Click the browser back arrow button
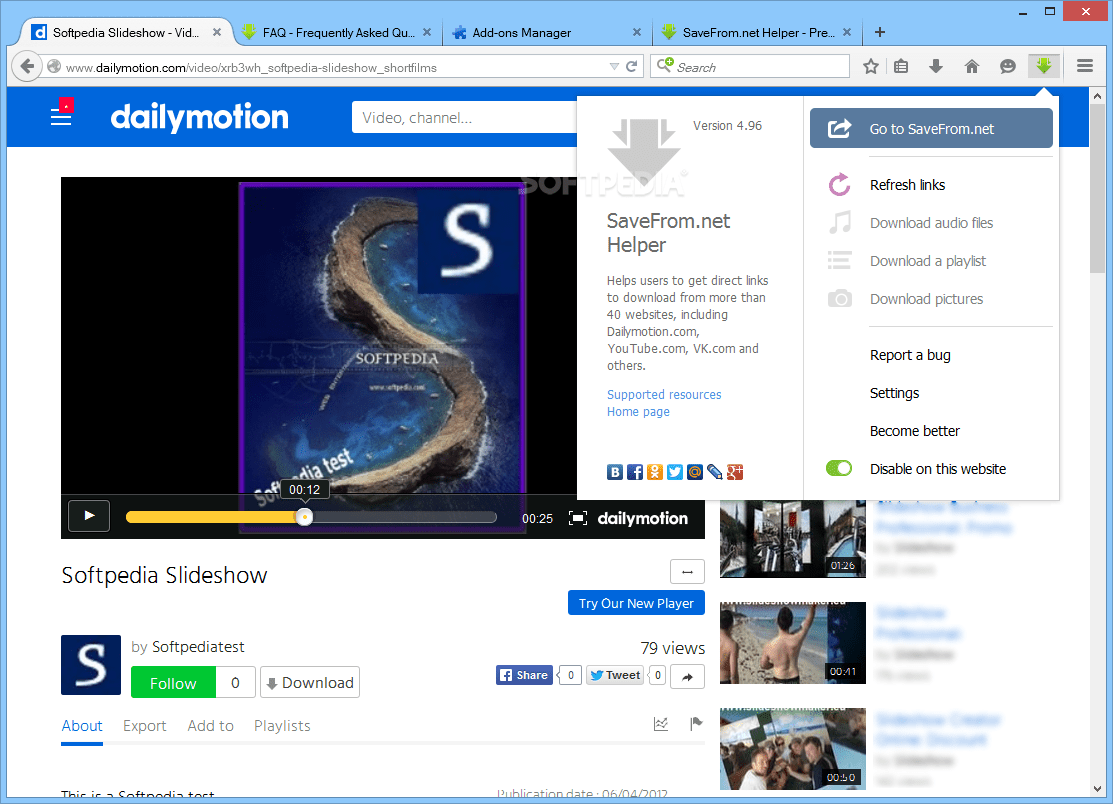The image size is (1113, 804). coord(26,66)
